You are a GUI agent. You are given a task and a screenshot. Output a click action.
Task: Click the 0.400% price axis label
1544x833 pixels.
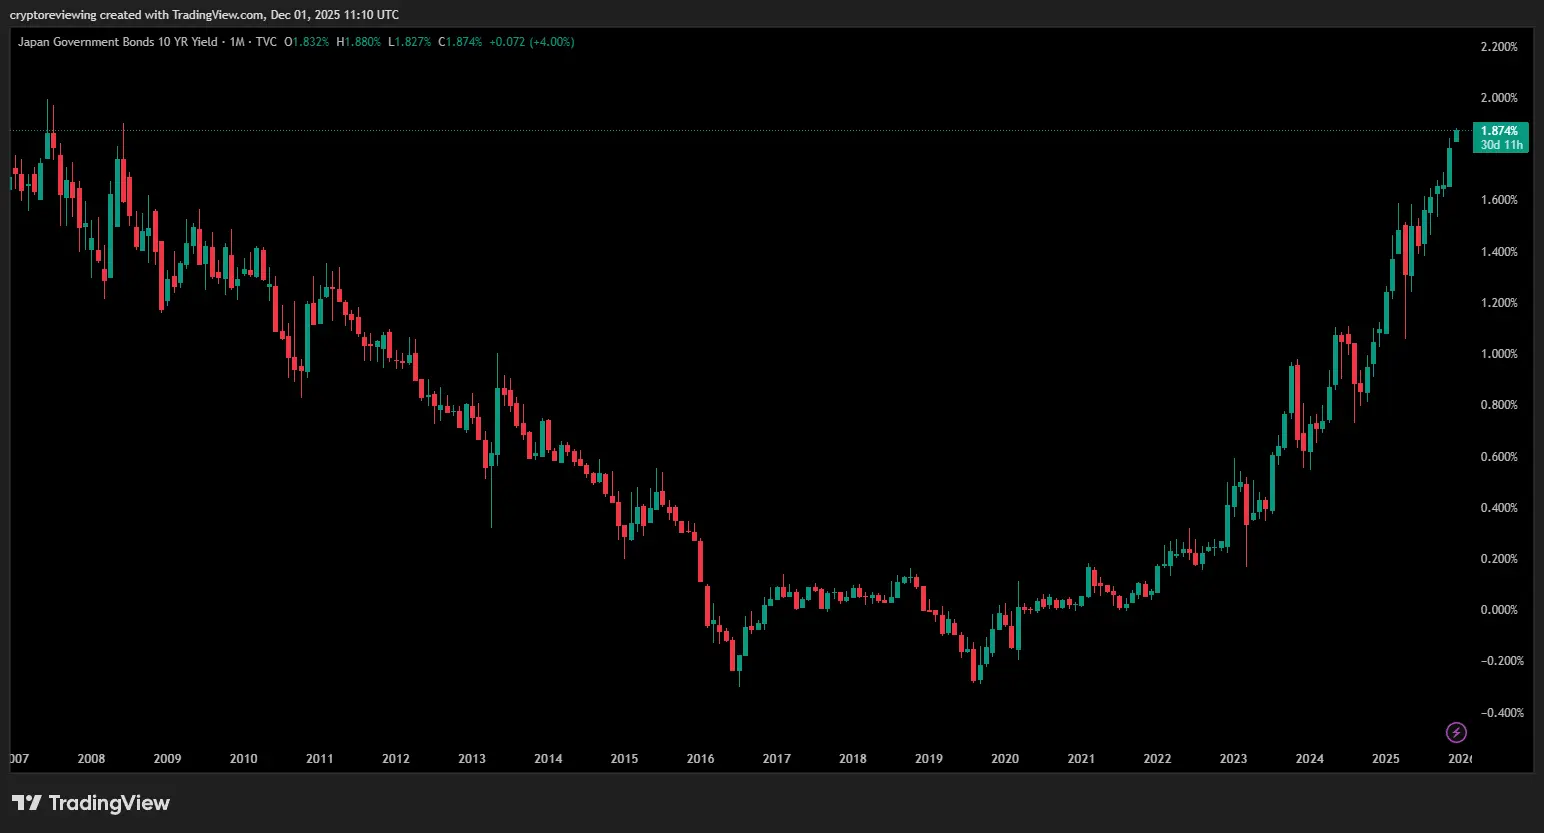pyautogui.click(x=1499, y=508)
